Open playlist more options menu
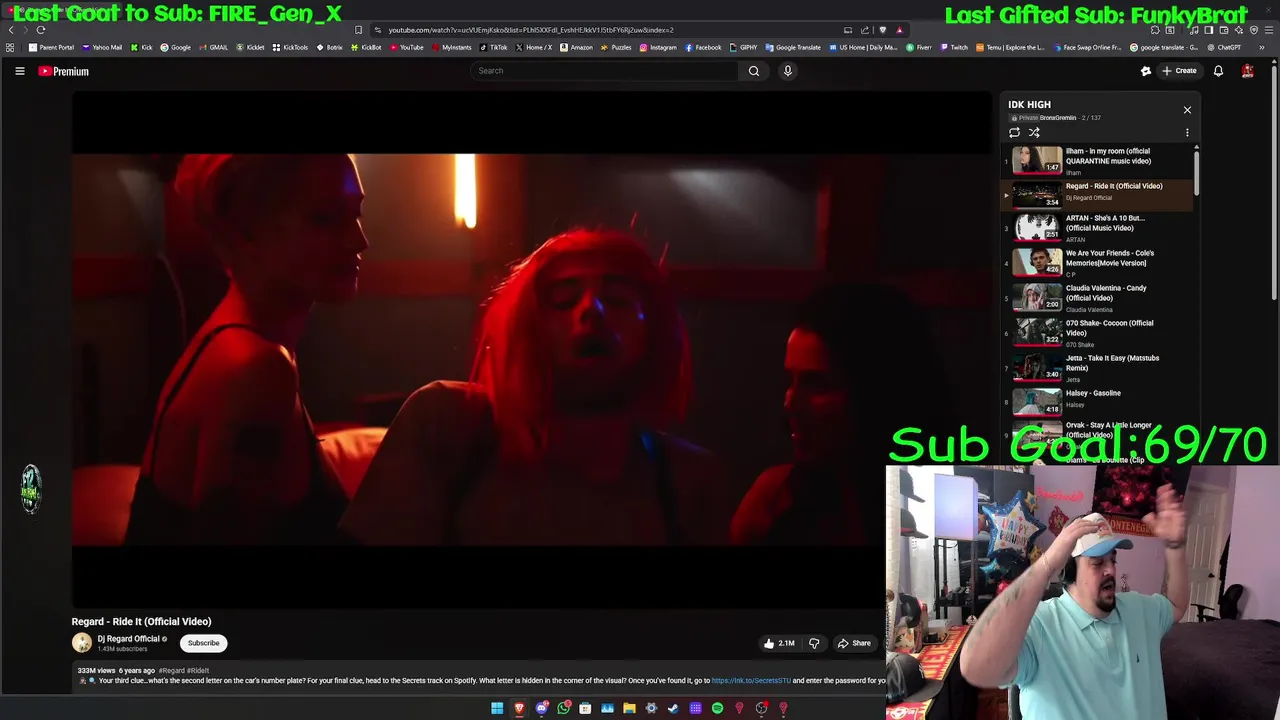This screenshot has width=1280, height=720. (1187, 132)
